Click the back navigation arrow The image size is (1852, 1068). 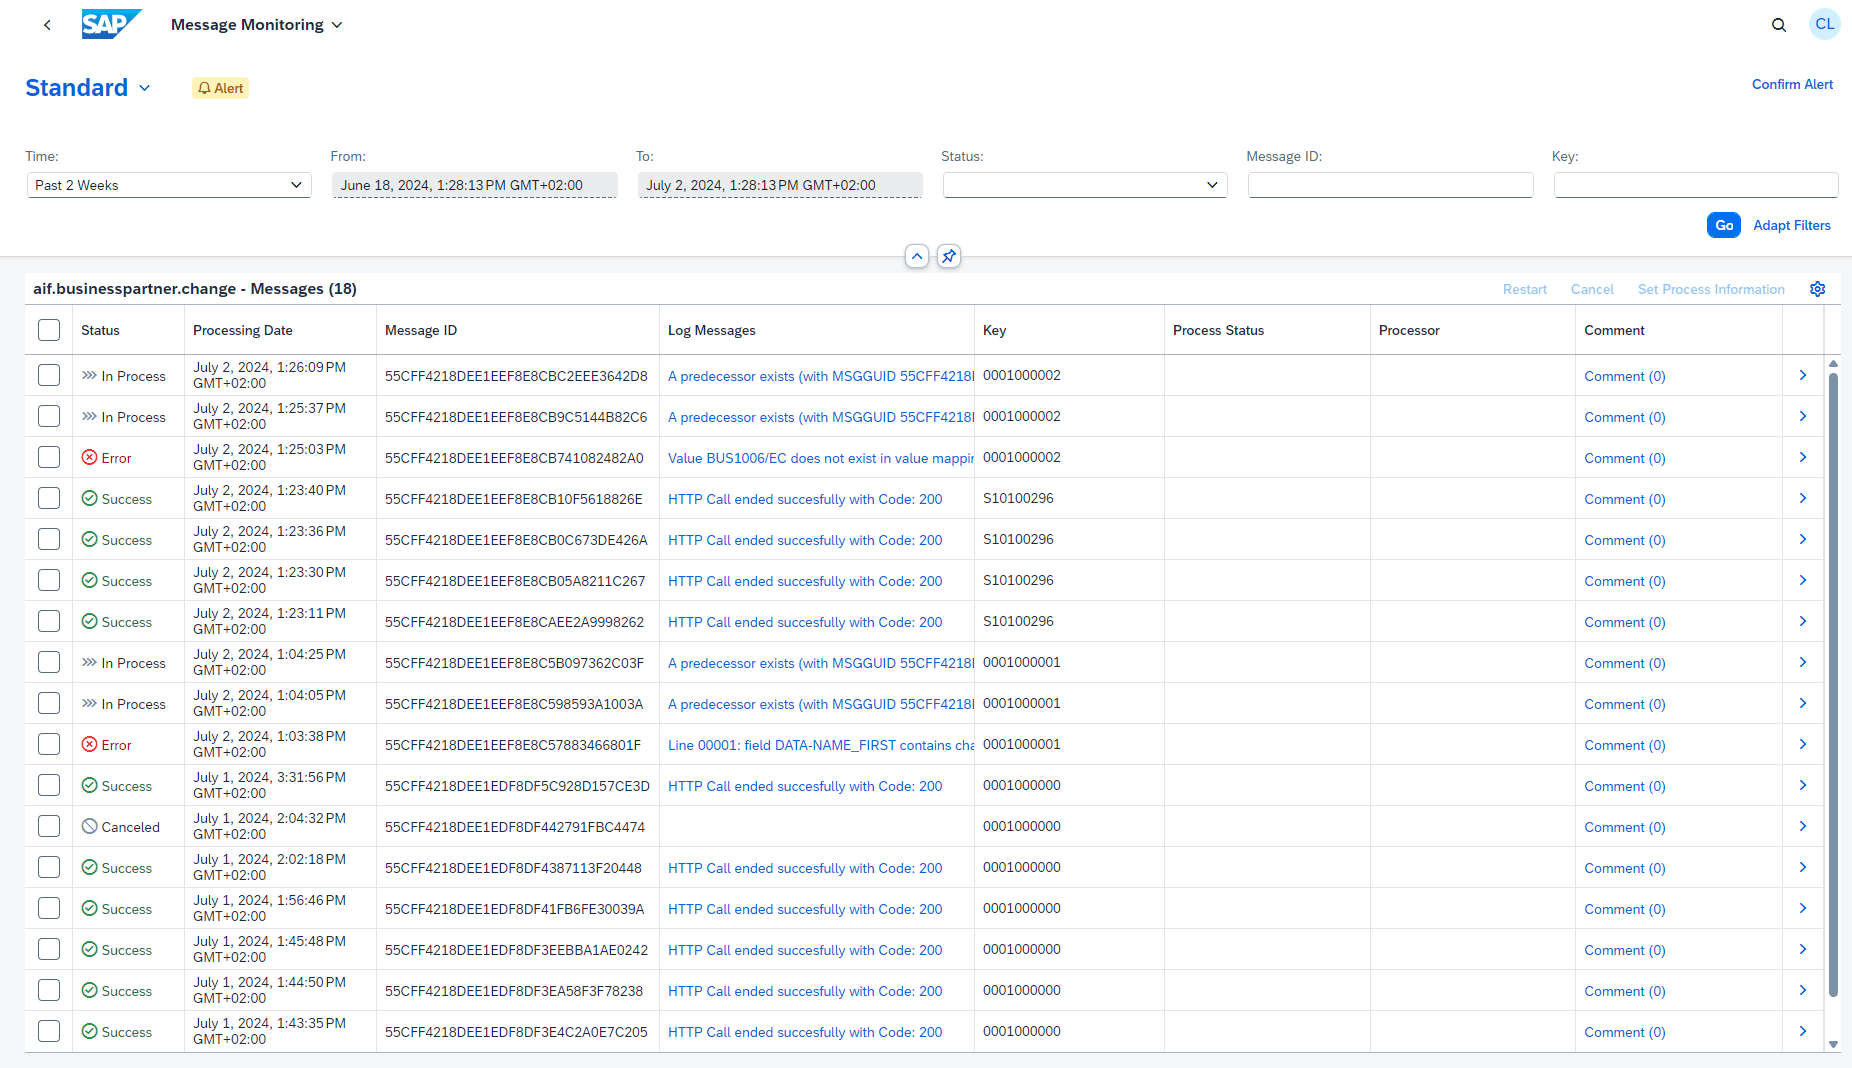click(x=47, y=25)
